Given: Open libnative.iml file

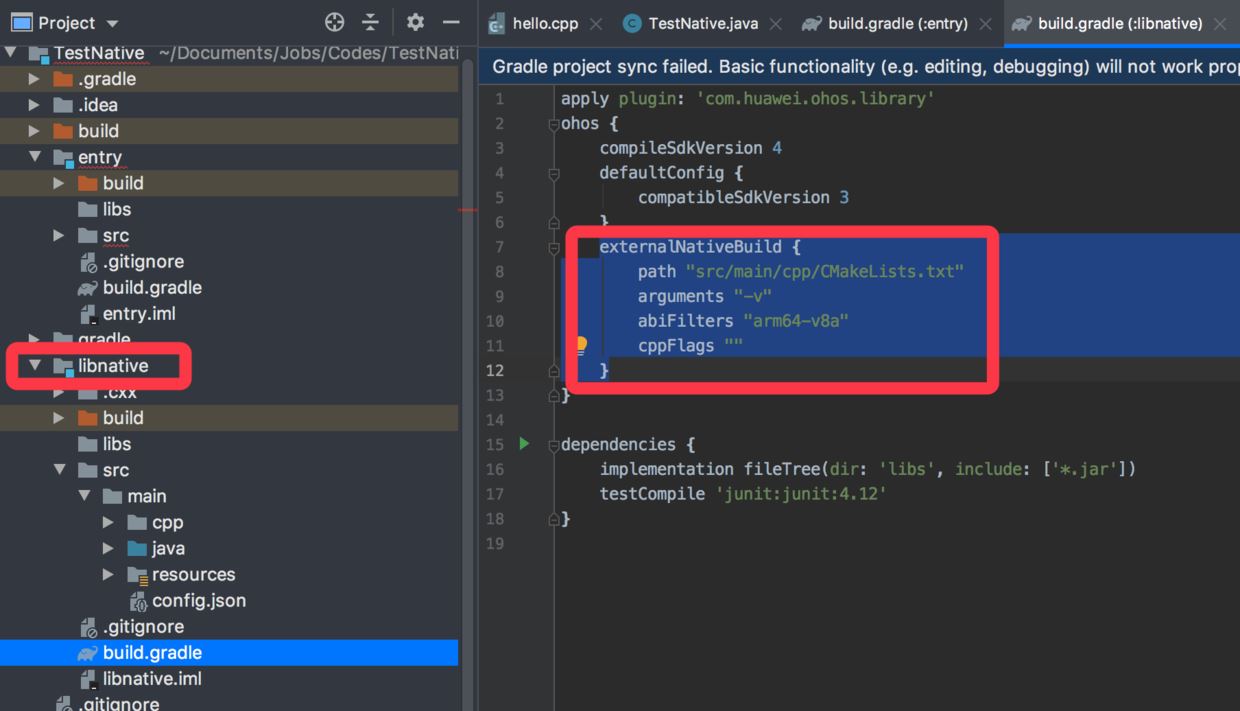Looking at the screenshot, I should pos(152,678).
